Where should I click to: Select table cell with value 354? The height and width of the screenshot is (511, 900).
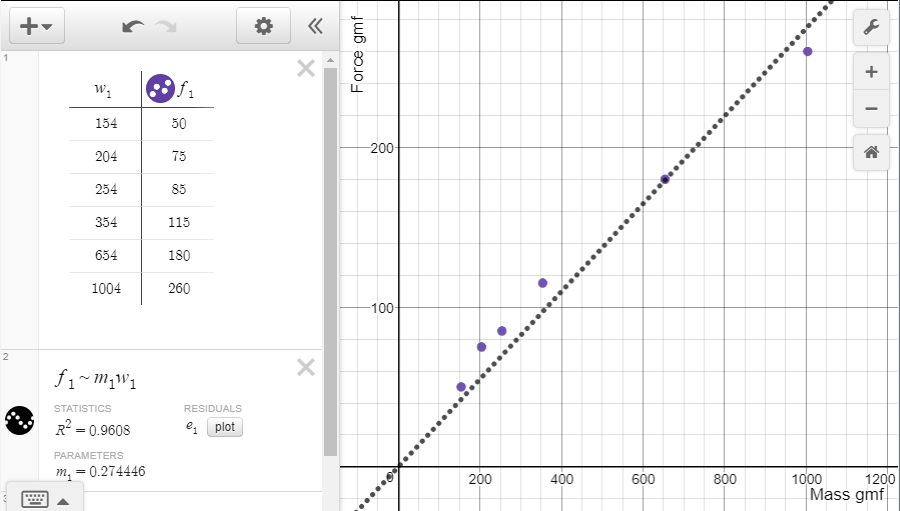coord(106,222)
